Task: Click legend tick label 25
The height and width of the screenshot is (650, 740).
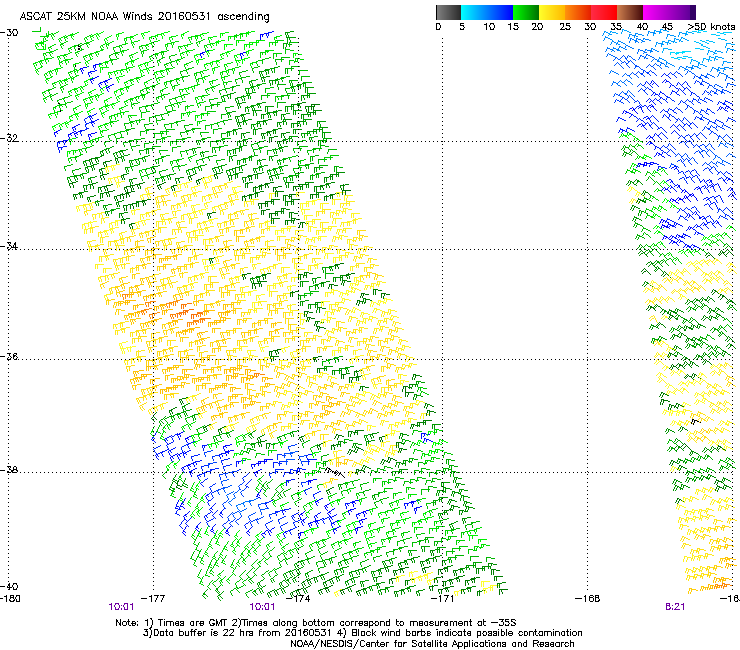Action: tap(565, 27)
